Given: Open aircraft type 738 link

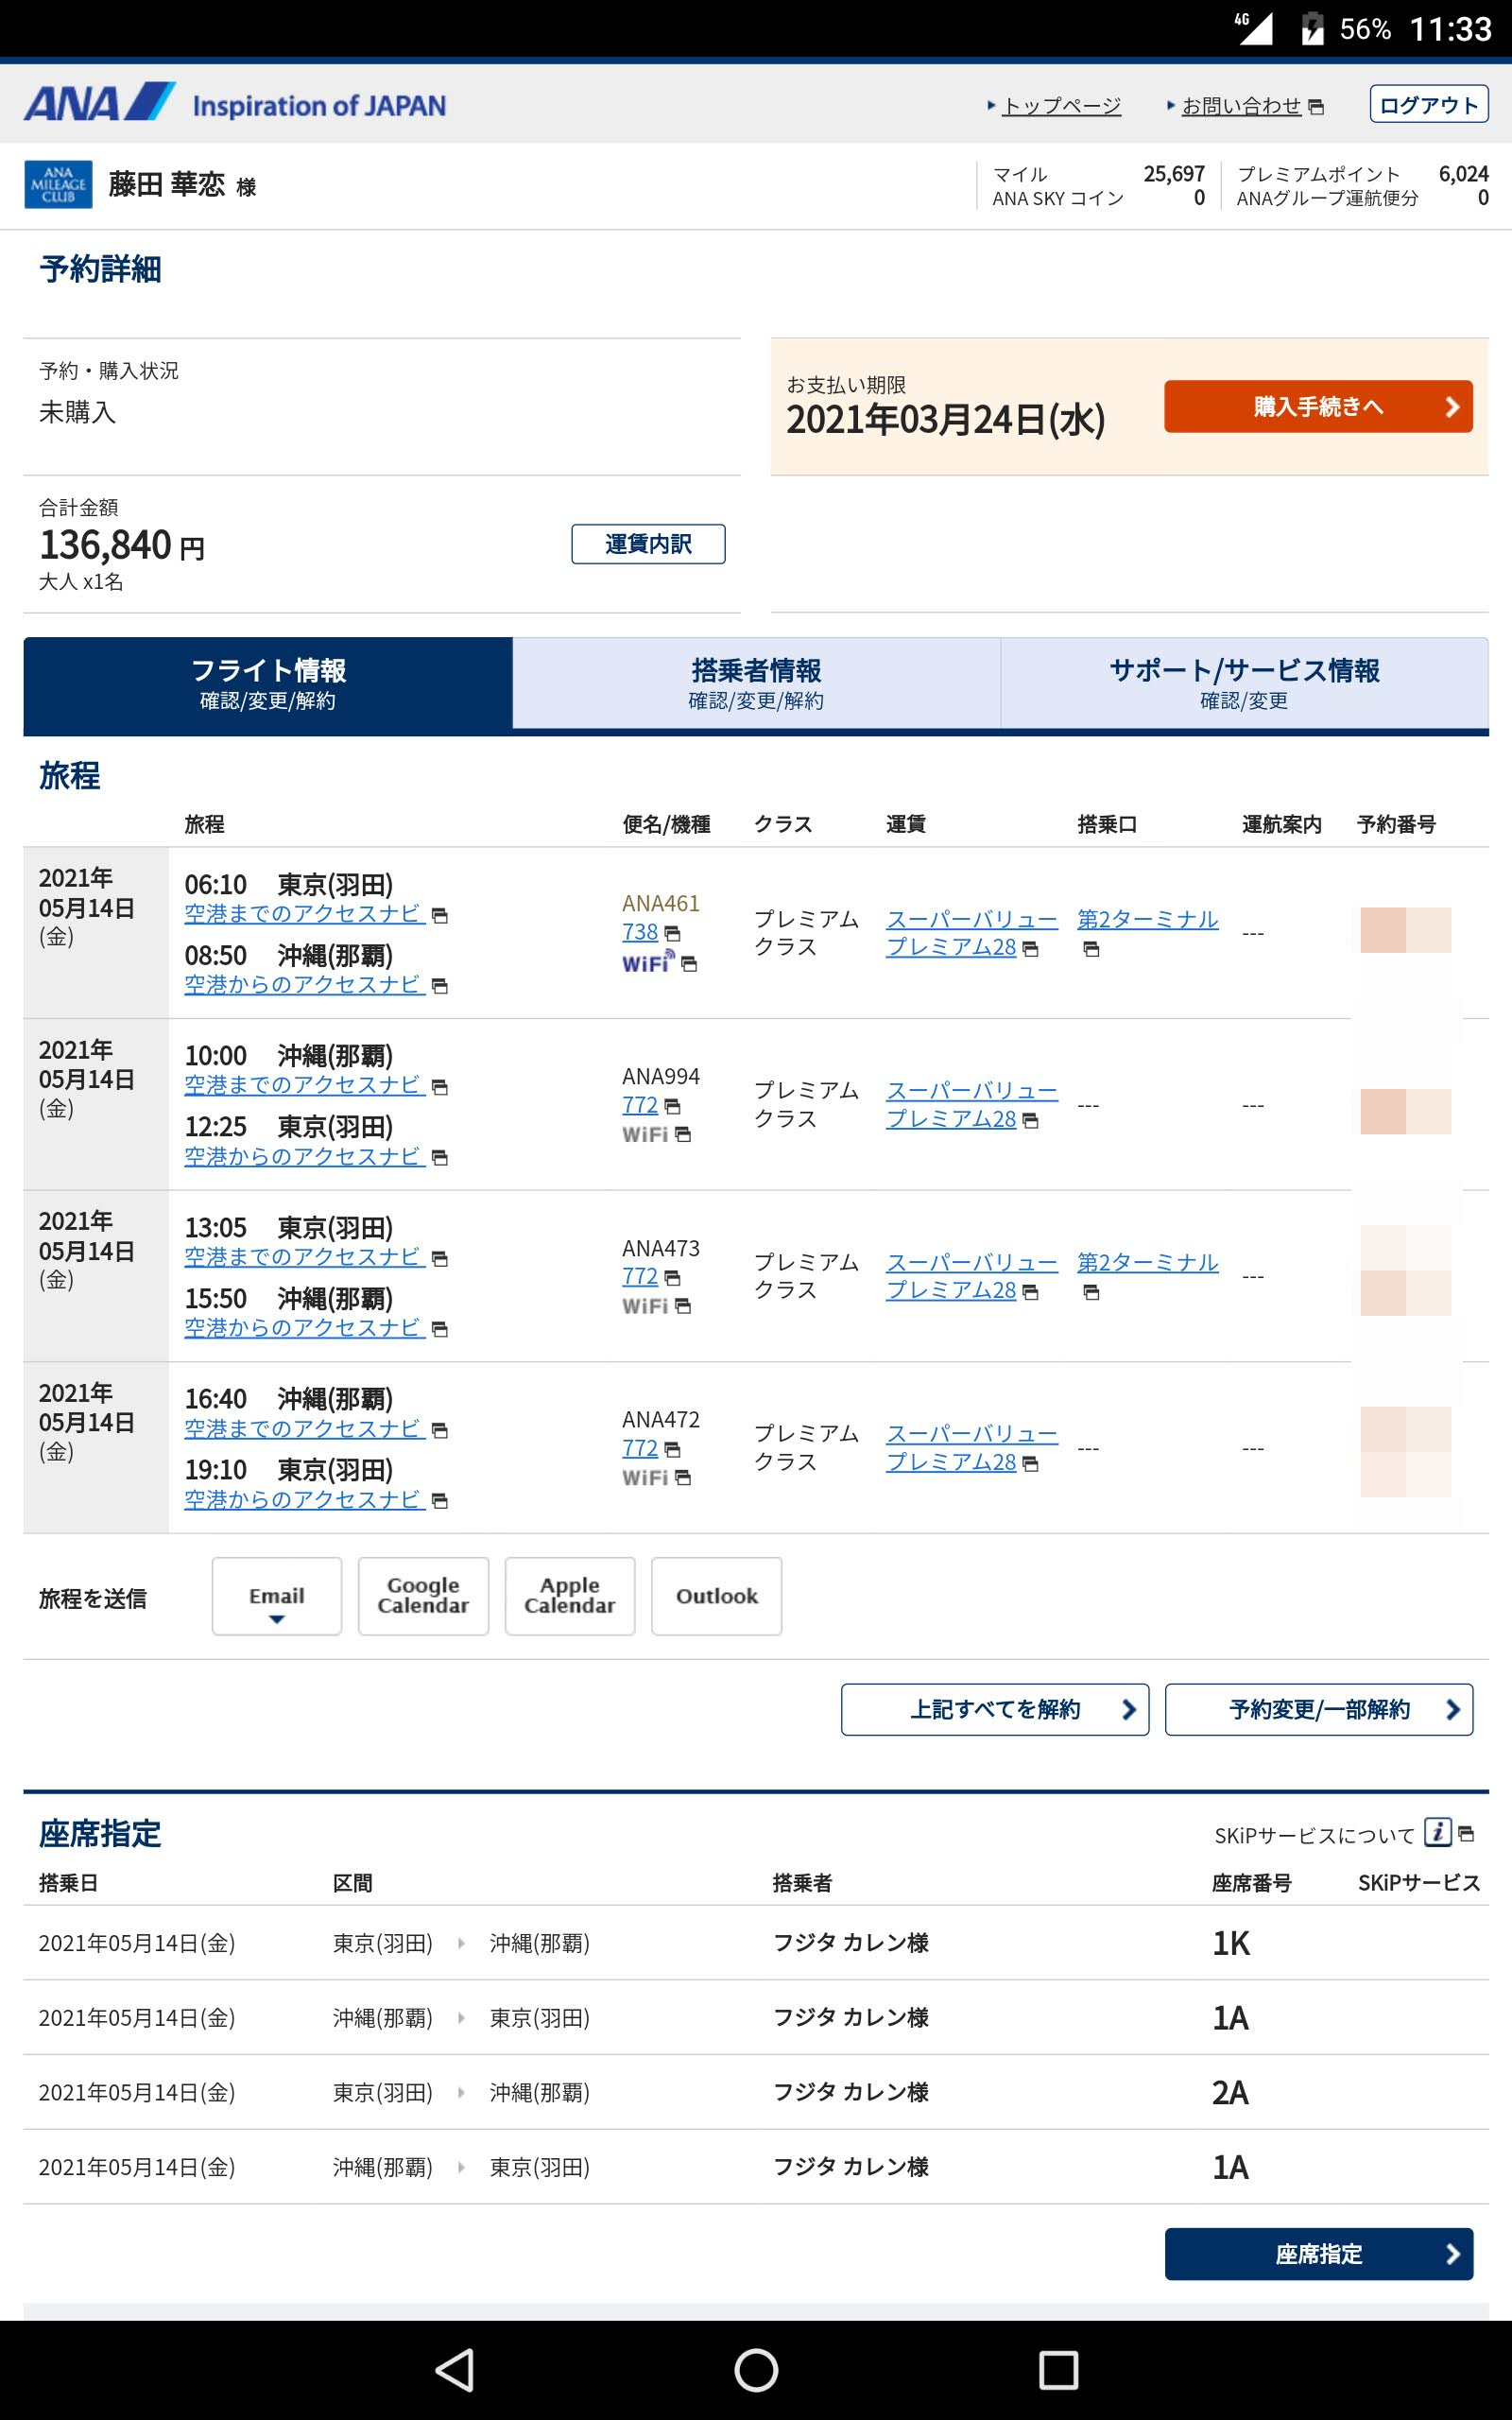Looking at the screenshot, I should (x=640, y=932).
